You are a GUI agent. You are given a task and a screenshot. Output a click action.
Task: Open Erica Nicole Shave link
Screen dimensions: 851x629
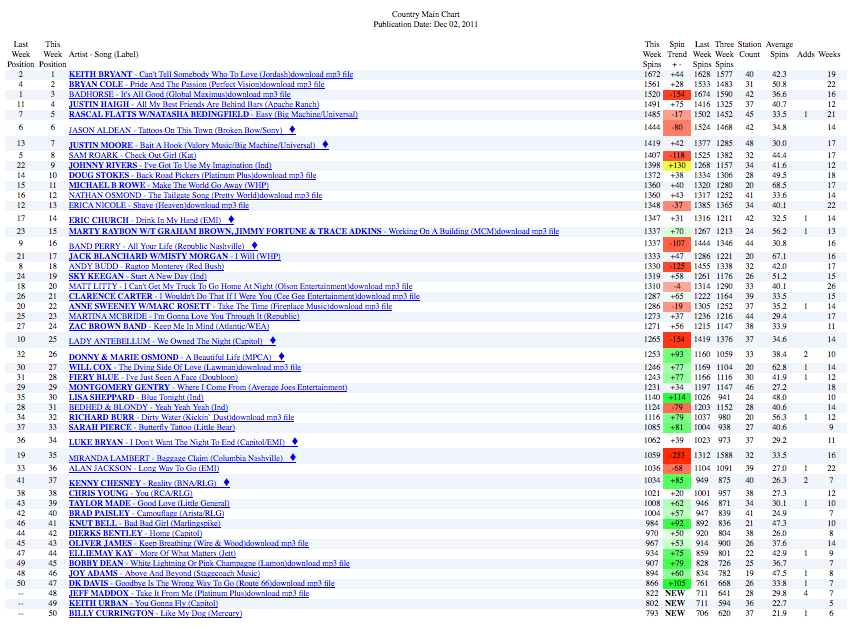[x=159, y=205]
